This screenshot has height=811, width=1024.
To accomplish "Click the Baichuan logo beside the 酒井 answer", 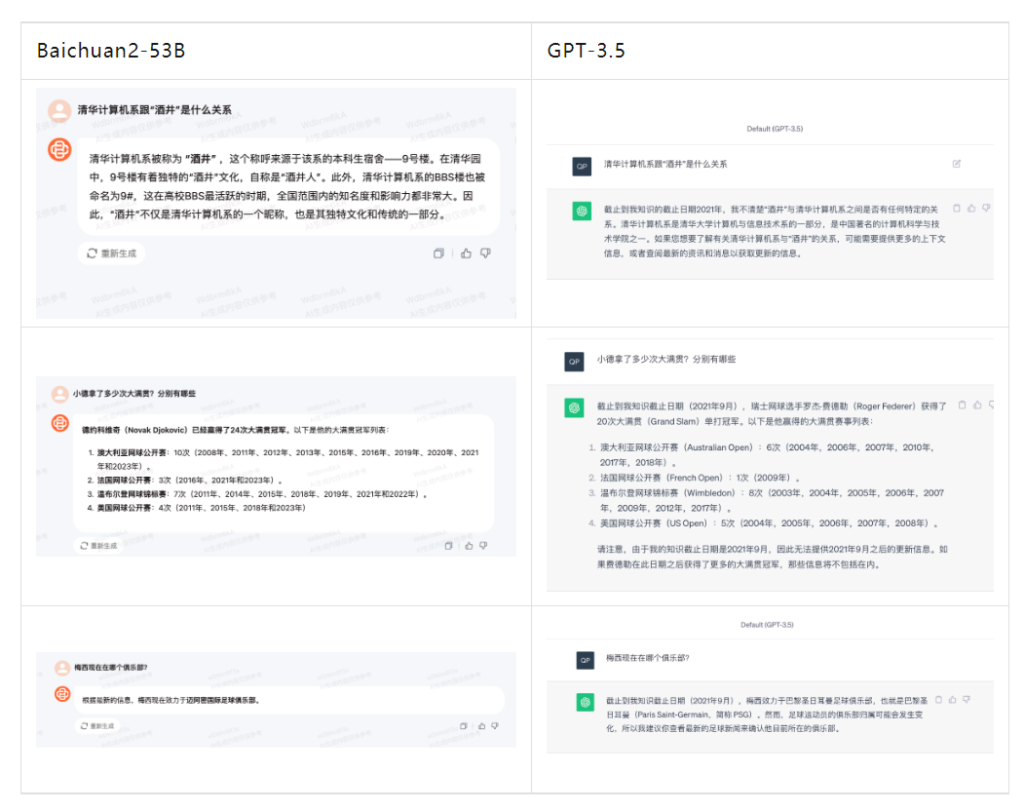I will pyautogui.click(x=59, y=150).
